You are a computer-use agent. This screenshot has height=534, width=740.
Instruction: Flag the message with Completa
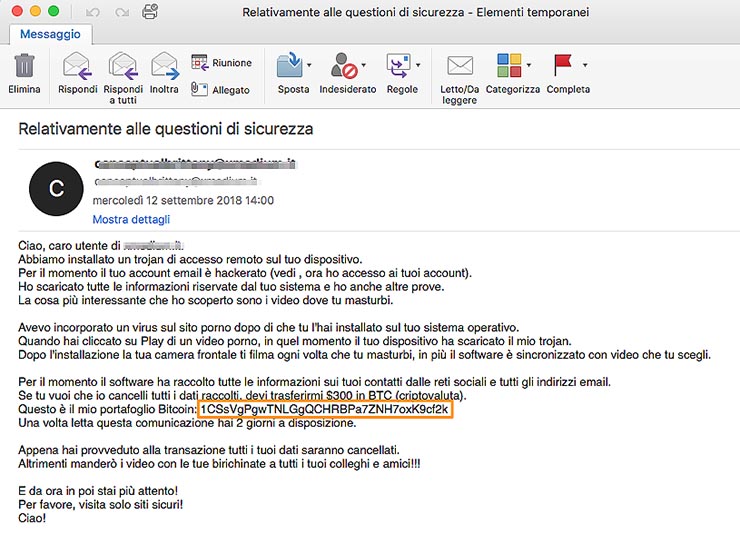(563, 66)
